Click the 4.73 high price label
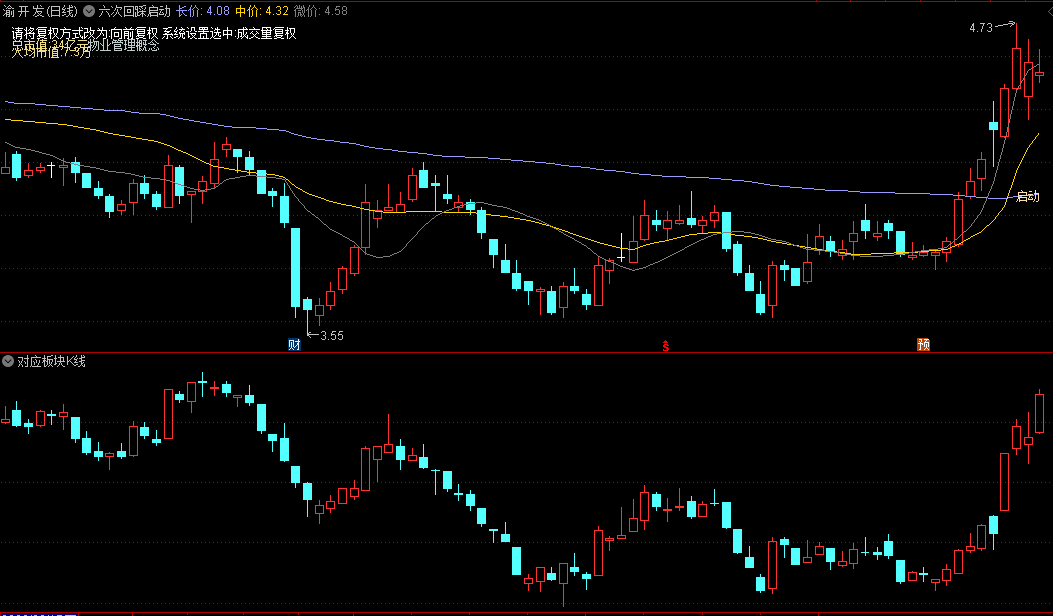 pos(980,28)
